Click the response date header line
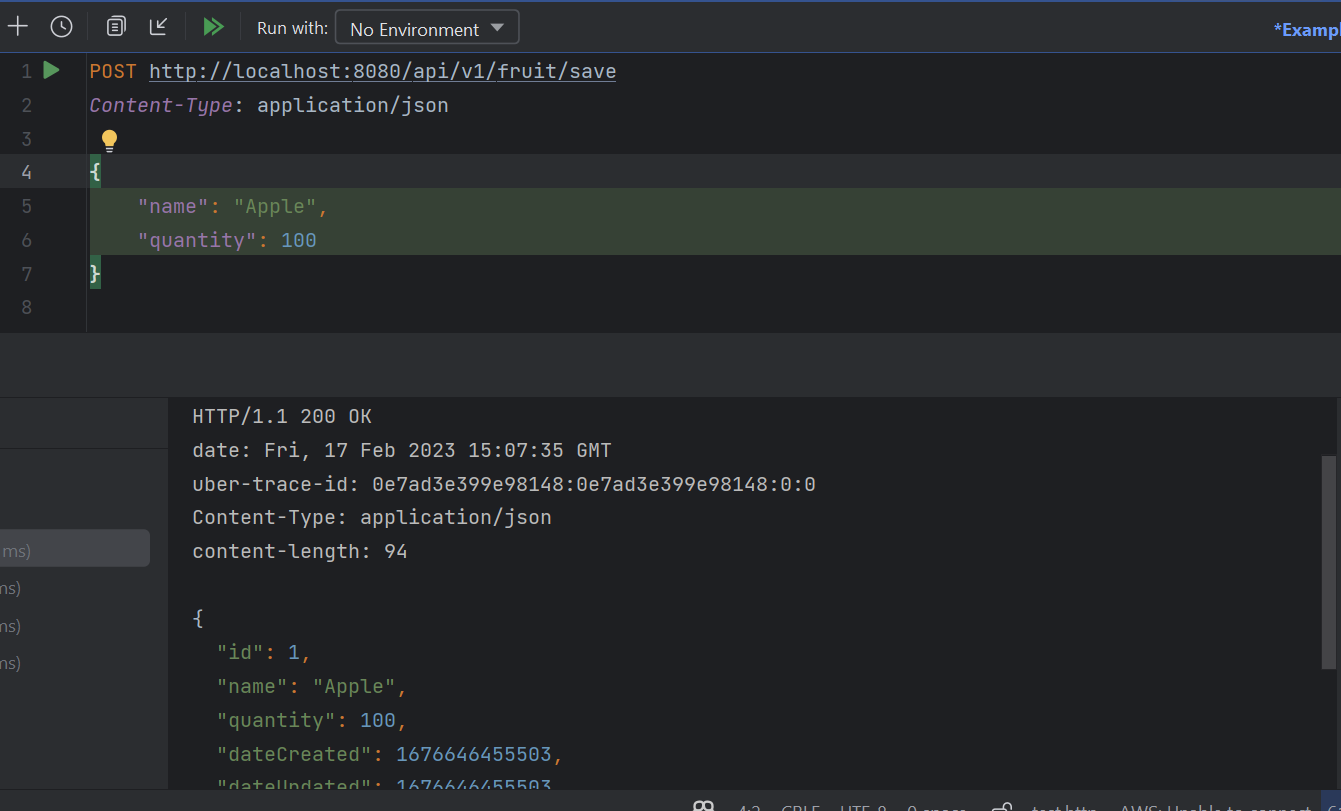The height and width of the screenshot is (811, 1341). (401, 450)
